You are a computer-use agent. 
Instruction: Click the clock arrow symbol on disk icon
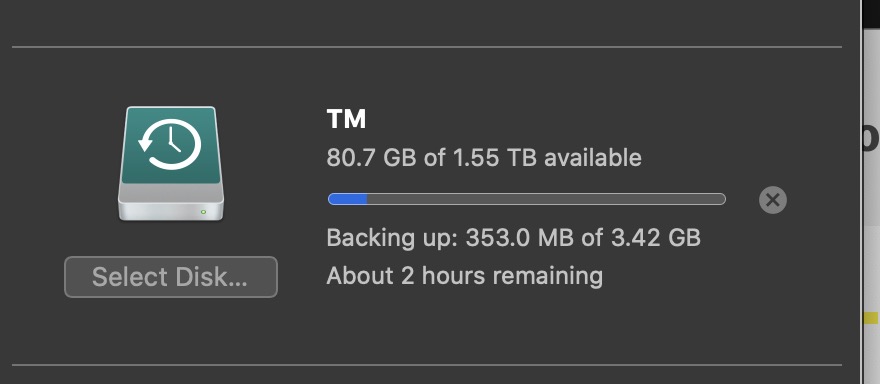(x=170, y=144)
